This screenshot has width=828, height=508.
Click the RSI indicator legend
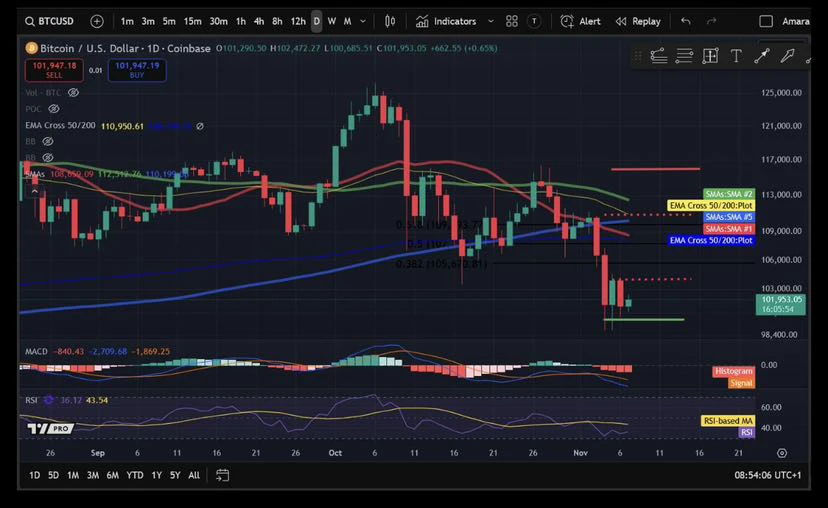(31, 400)
